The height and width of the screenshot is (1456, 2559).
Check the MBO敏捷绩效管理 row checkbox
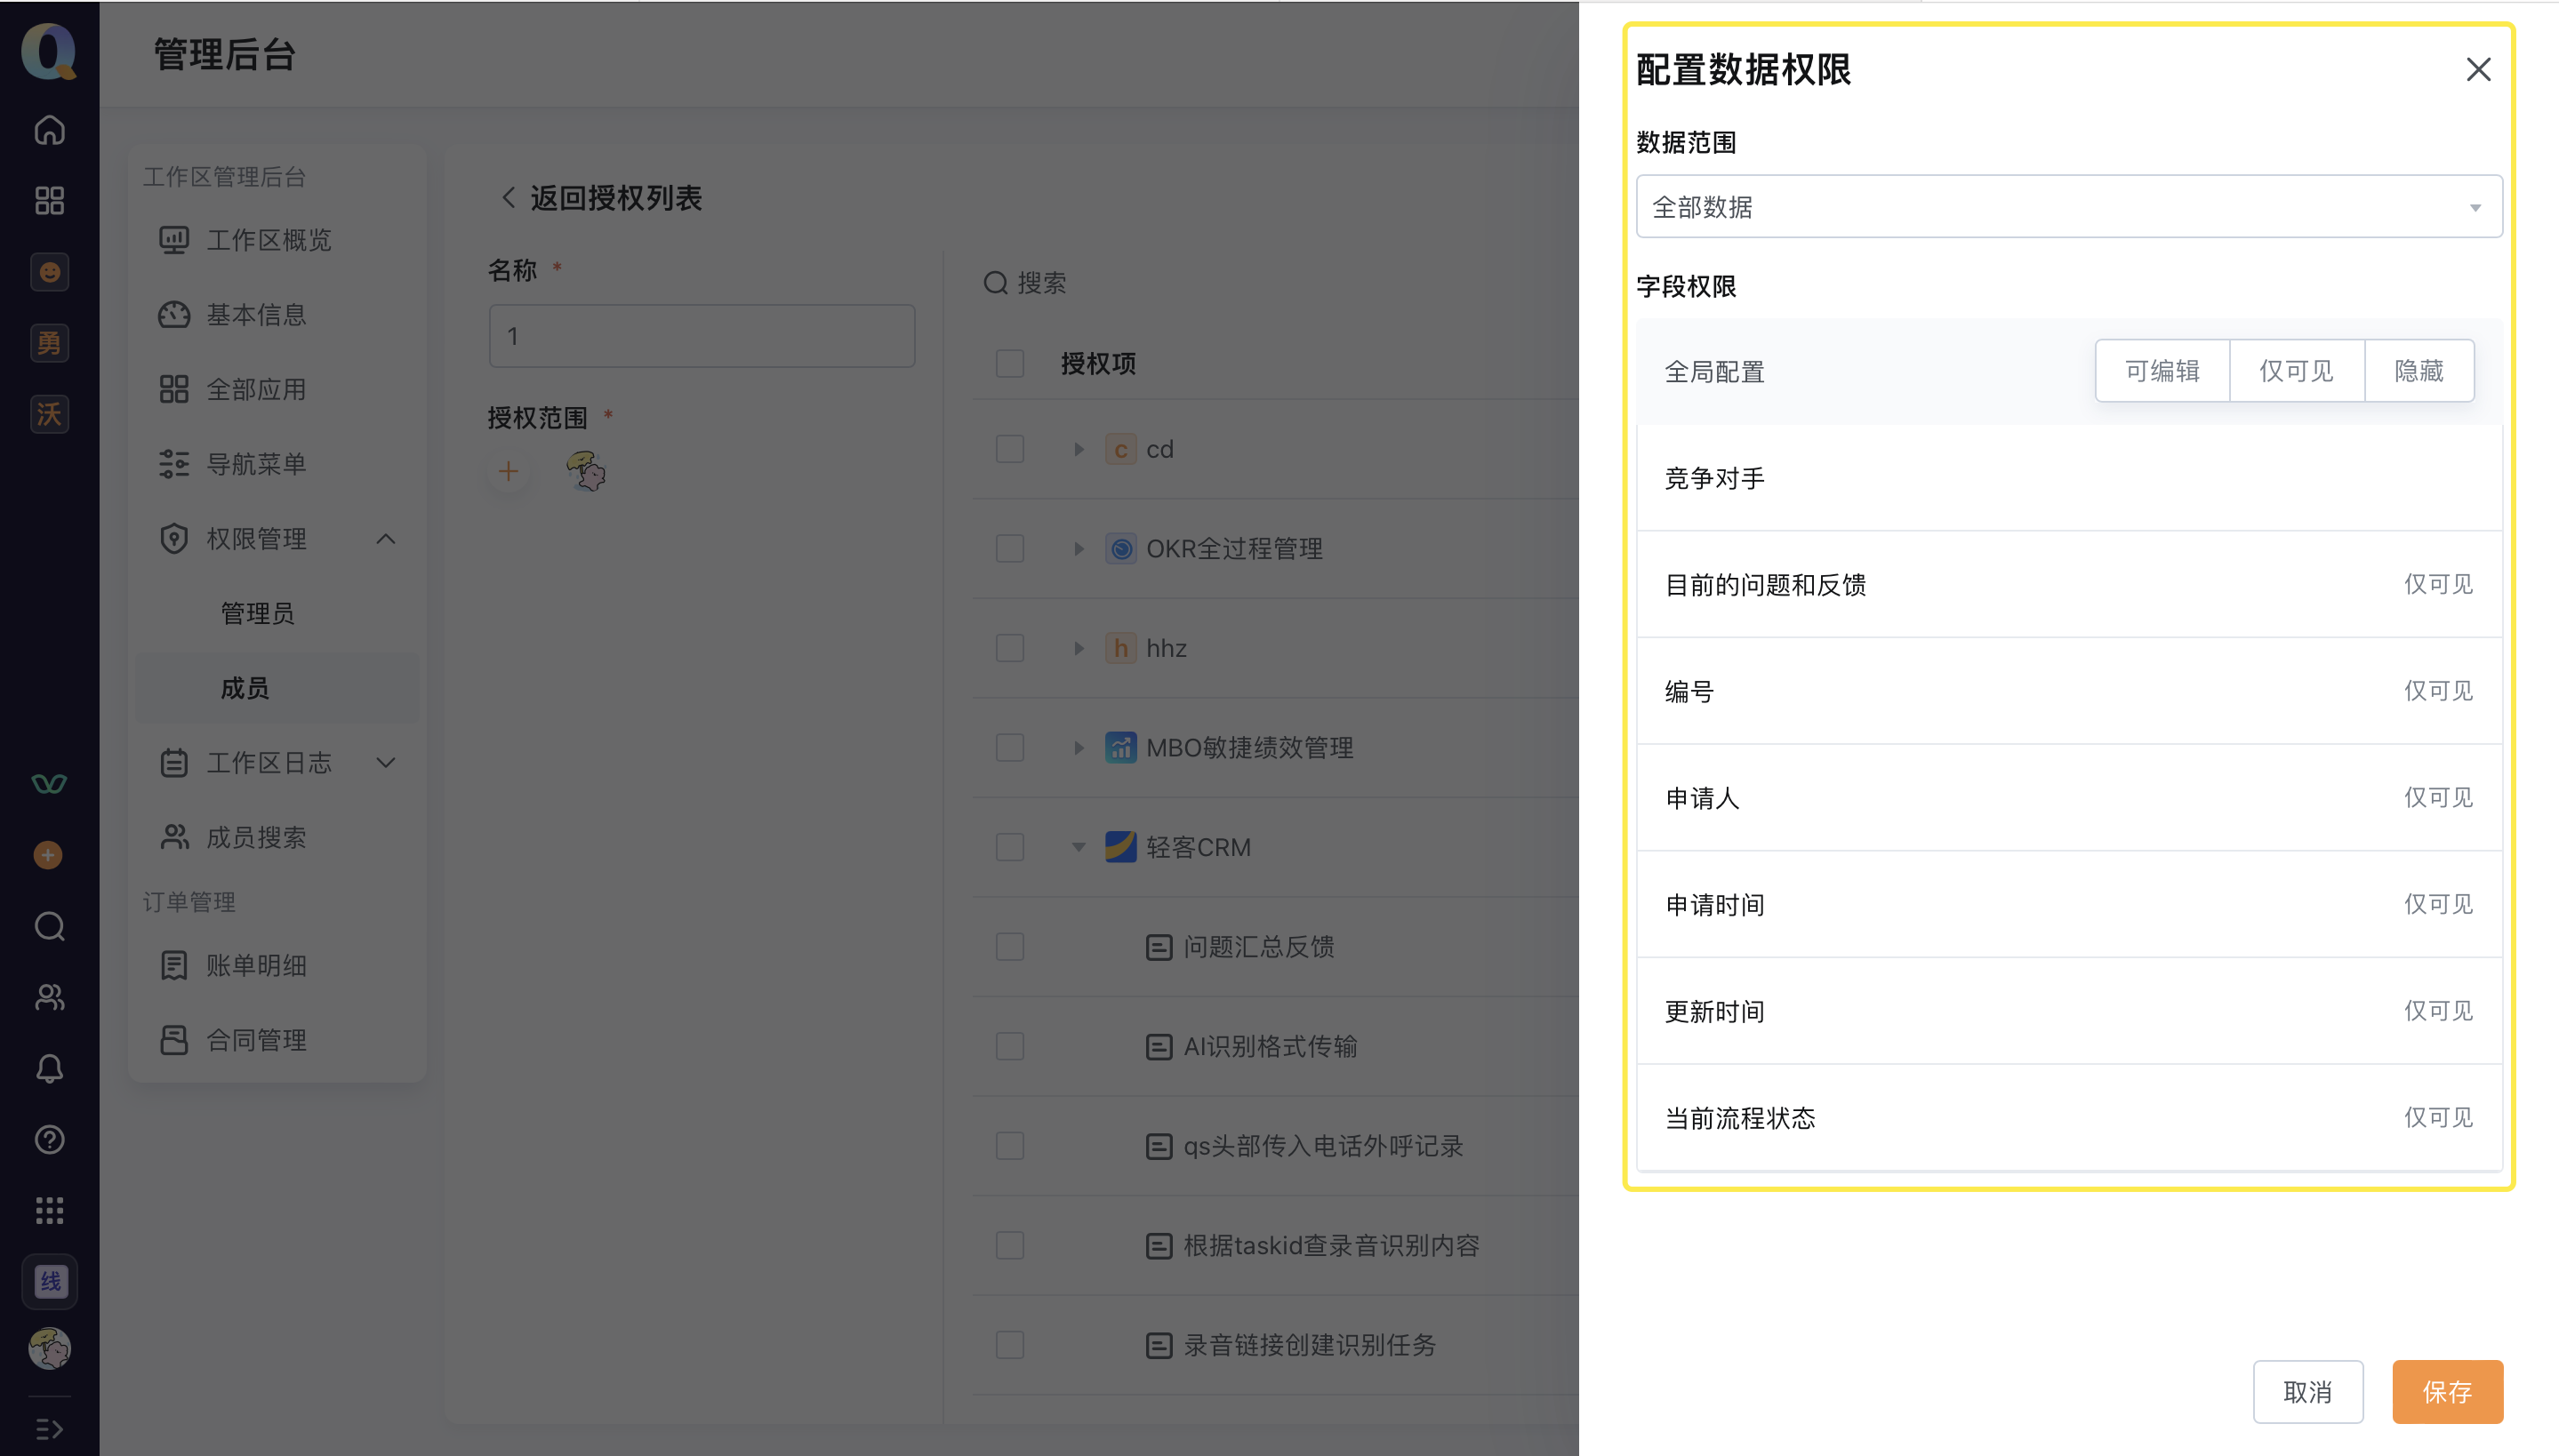point(1010,747)
